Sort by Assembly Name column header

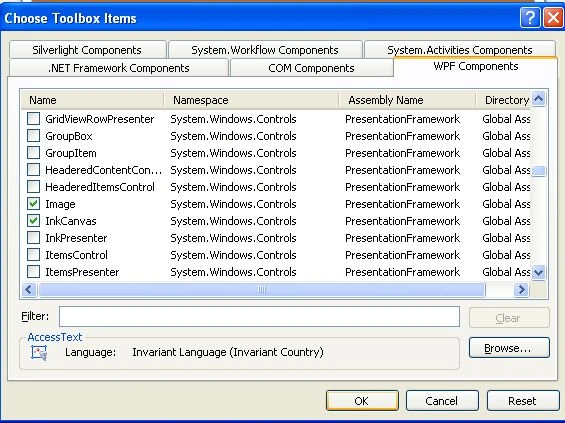(407, 100)
